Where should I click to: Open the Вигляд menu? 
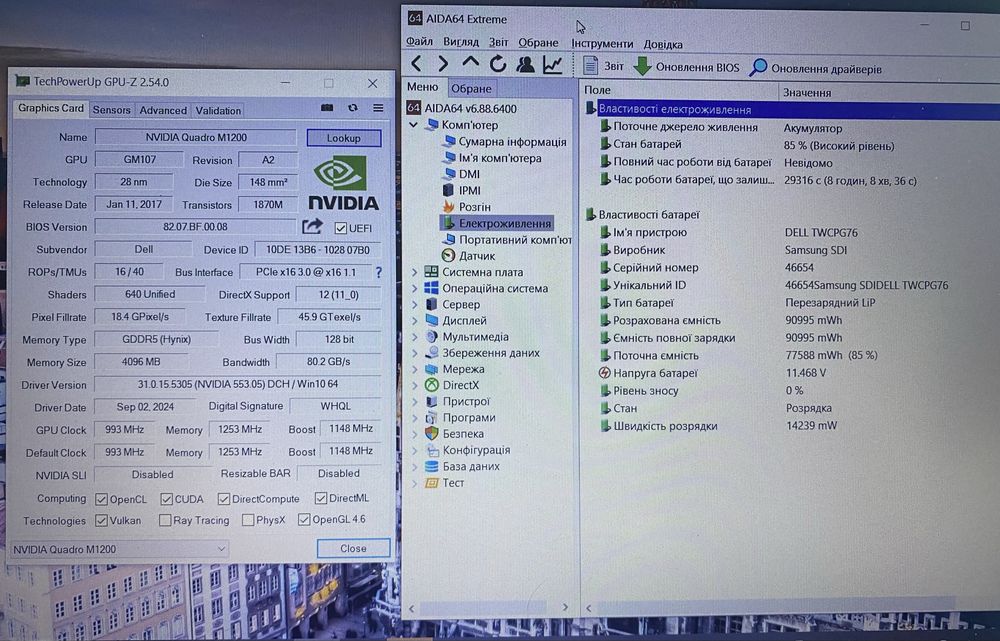[460, 42]
